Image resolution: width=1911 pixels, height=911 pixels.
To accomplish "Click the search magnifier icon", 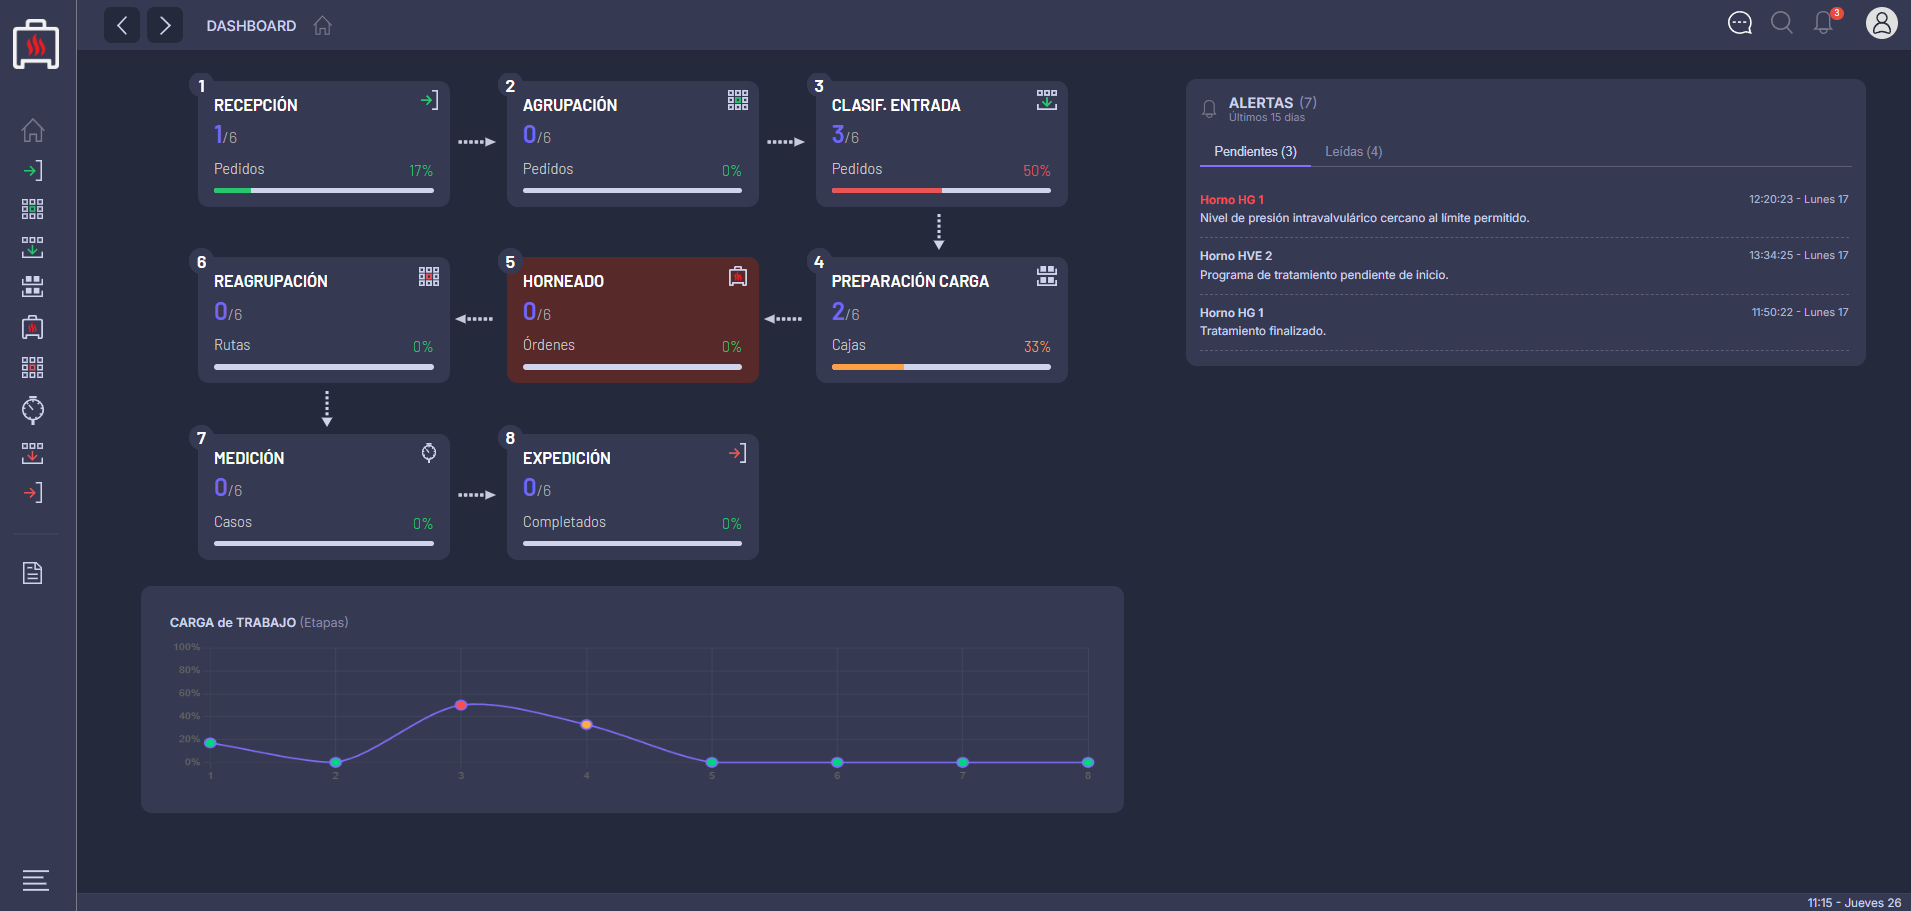I will (1782, 23).
